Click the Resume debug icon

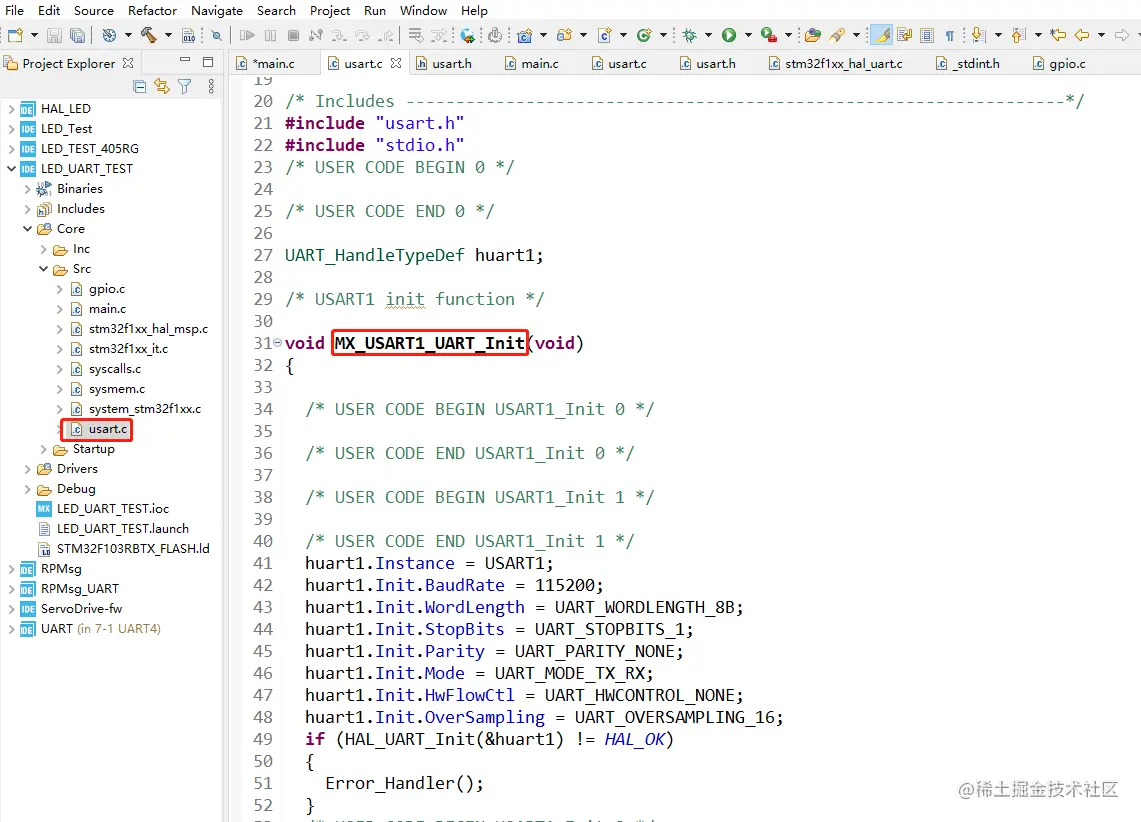point(247,35)
